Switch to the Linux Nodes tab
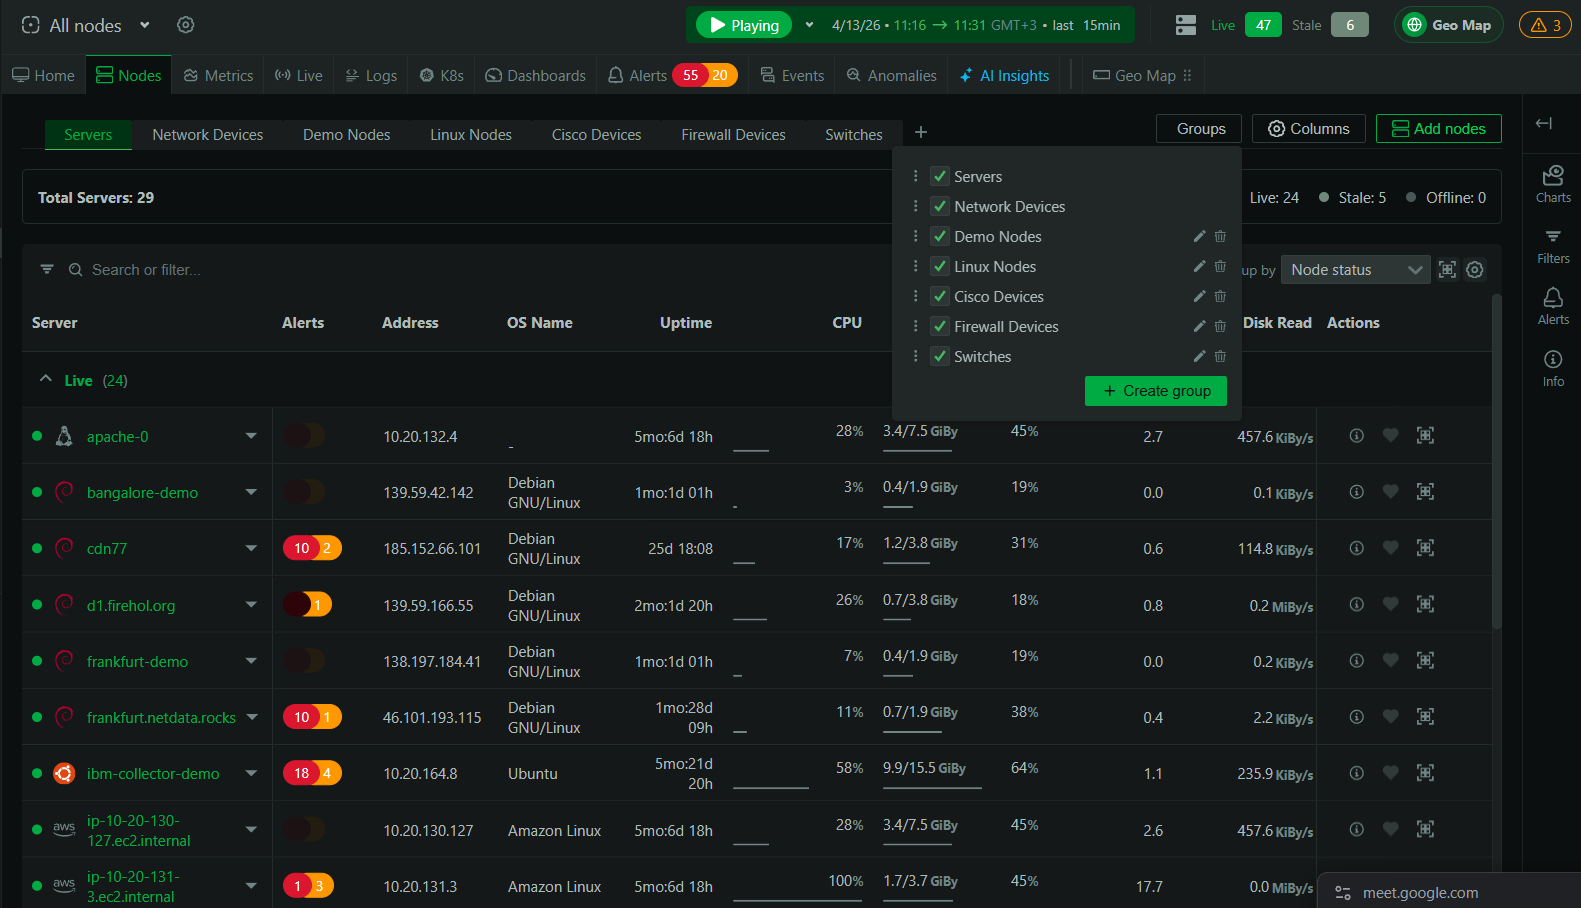This screenshot has width=1581, height=908. tap(470, 135)
